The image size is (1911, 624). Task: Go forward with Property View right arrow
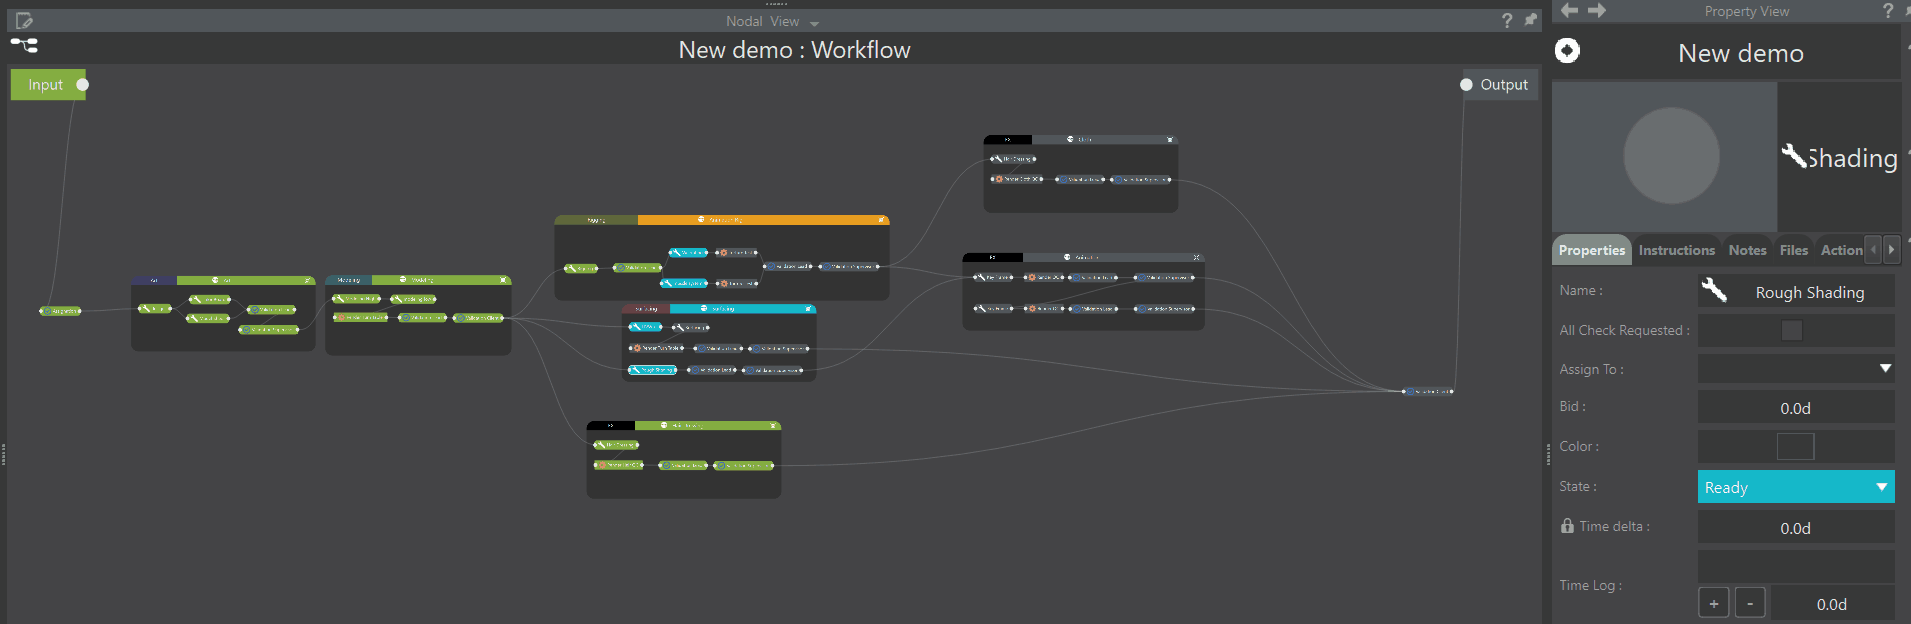point(1597,11)
